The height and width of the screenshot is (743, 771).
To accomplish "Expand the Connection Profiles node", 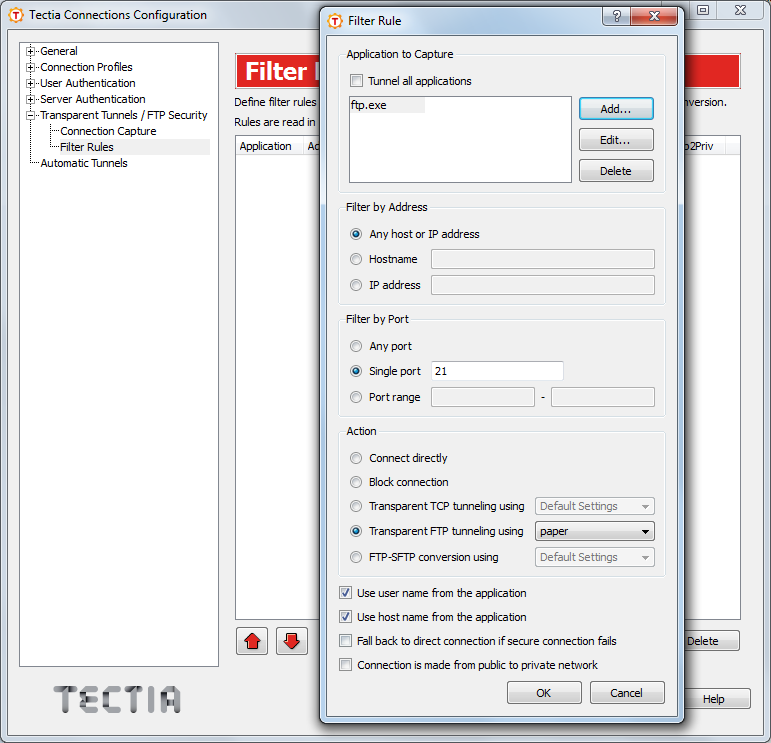I will pyautogui.click(x=30, y=67).
